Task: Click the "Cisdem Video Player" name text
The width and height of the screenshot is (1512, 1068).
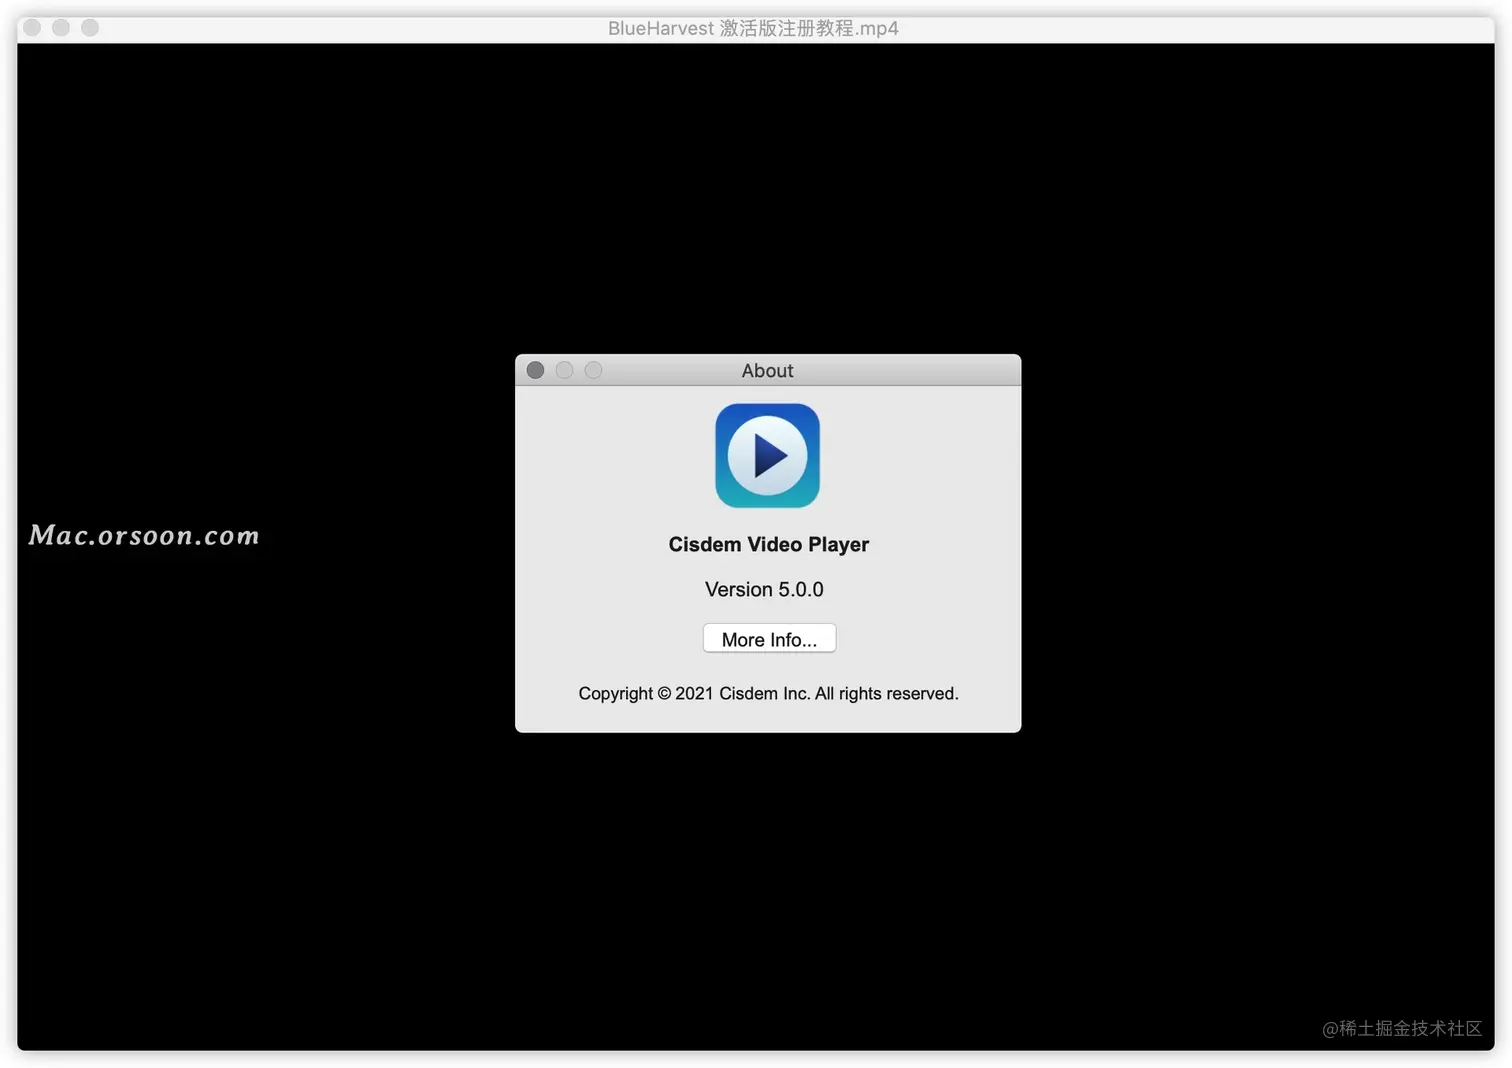Action: point(768,545)
